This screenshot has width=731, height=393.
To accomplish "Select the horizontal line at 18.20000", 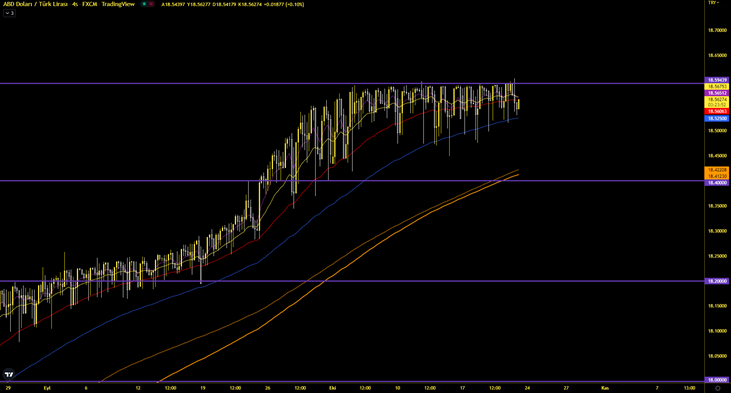I will pyautogui.click(x=352, y=281).
